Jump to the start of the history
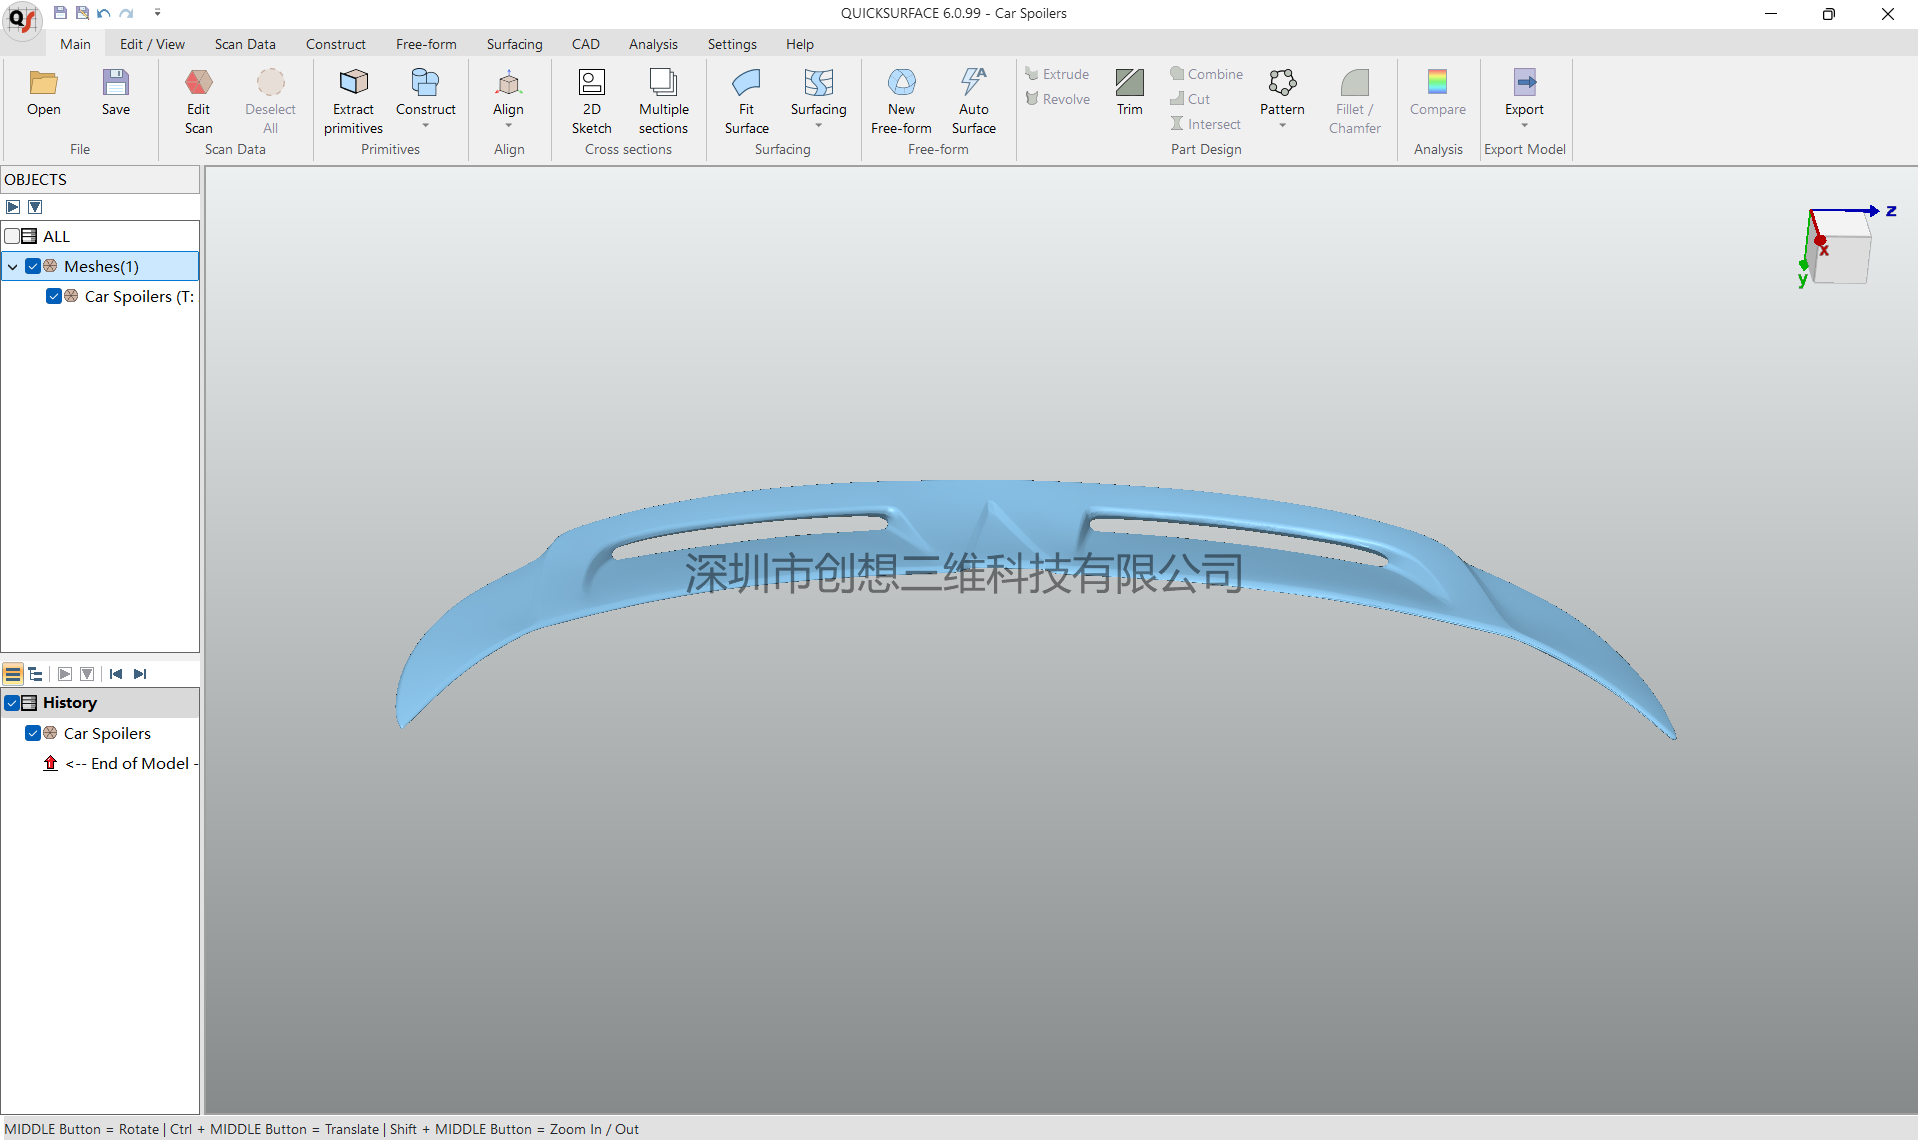The height and width of the screenshot is (1140, 1918). [116, 674]
